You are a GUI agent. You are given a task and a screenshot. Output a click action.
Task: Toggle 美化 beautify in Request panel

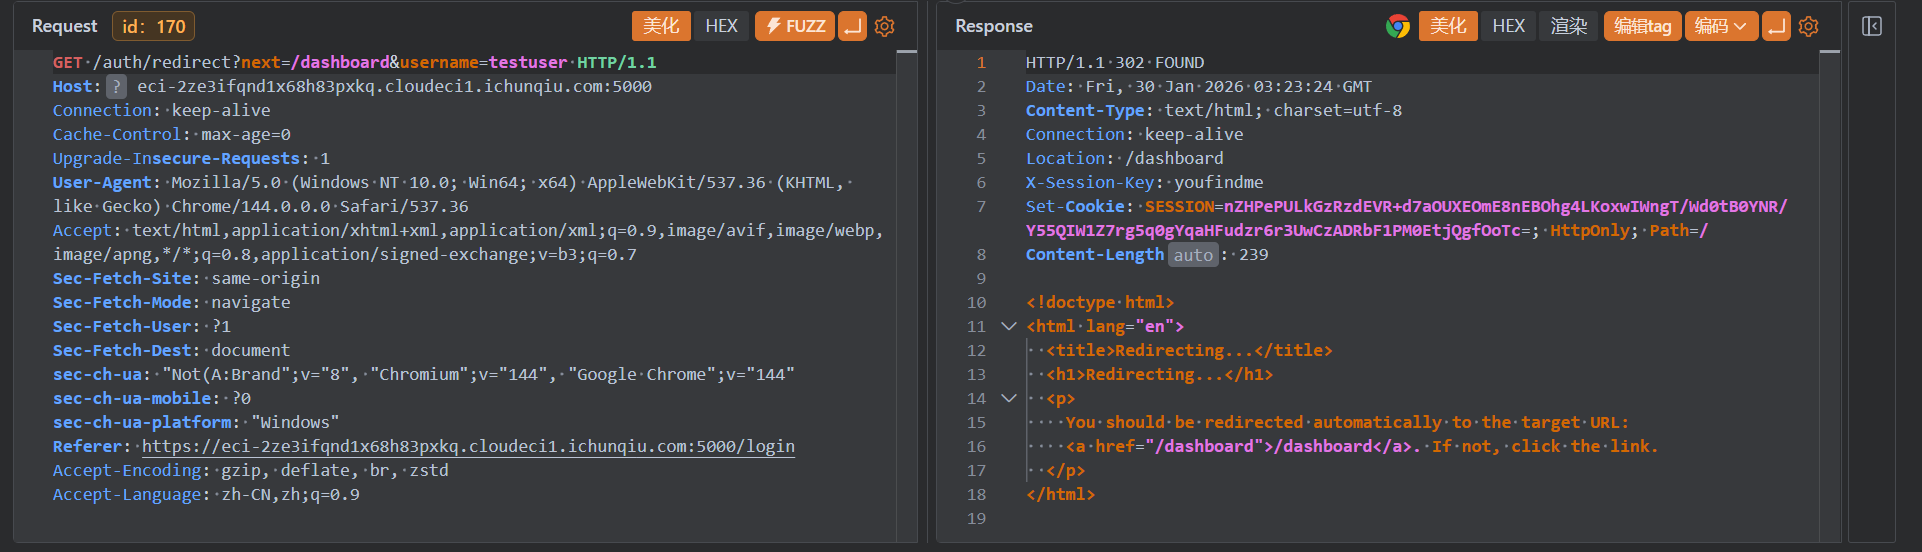tap(661, 26)
